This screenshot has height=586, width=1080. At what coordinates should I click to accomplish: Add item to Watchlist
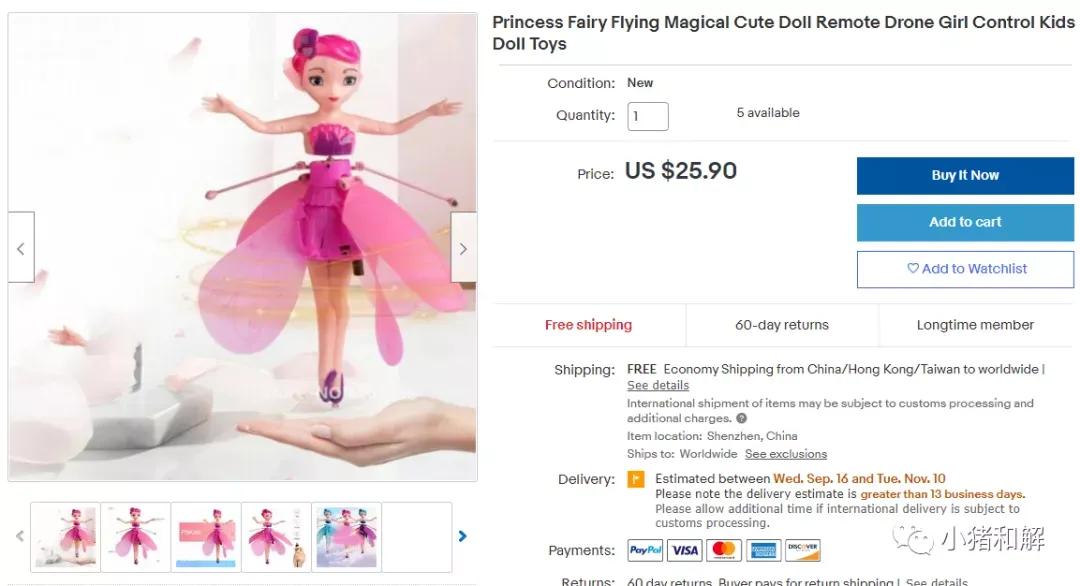(x=965, y=269)
